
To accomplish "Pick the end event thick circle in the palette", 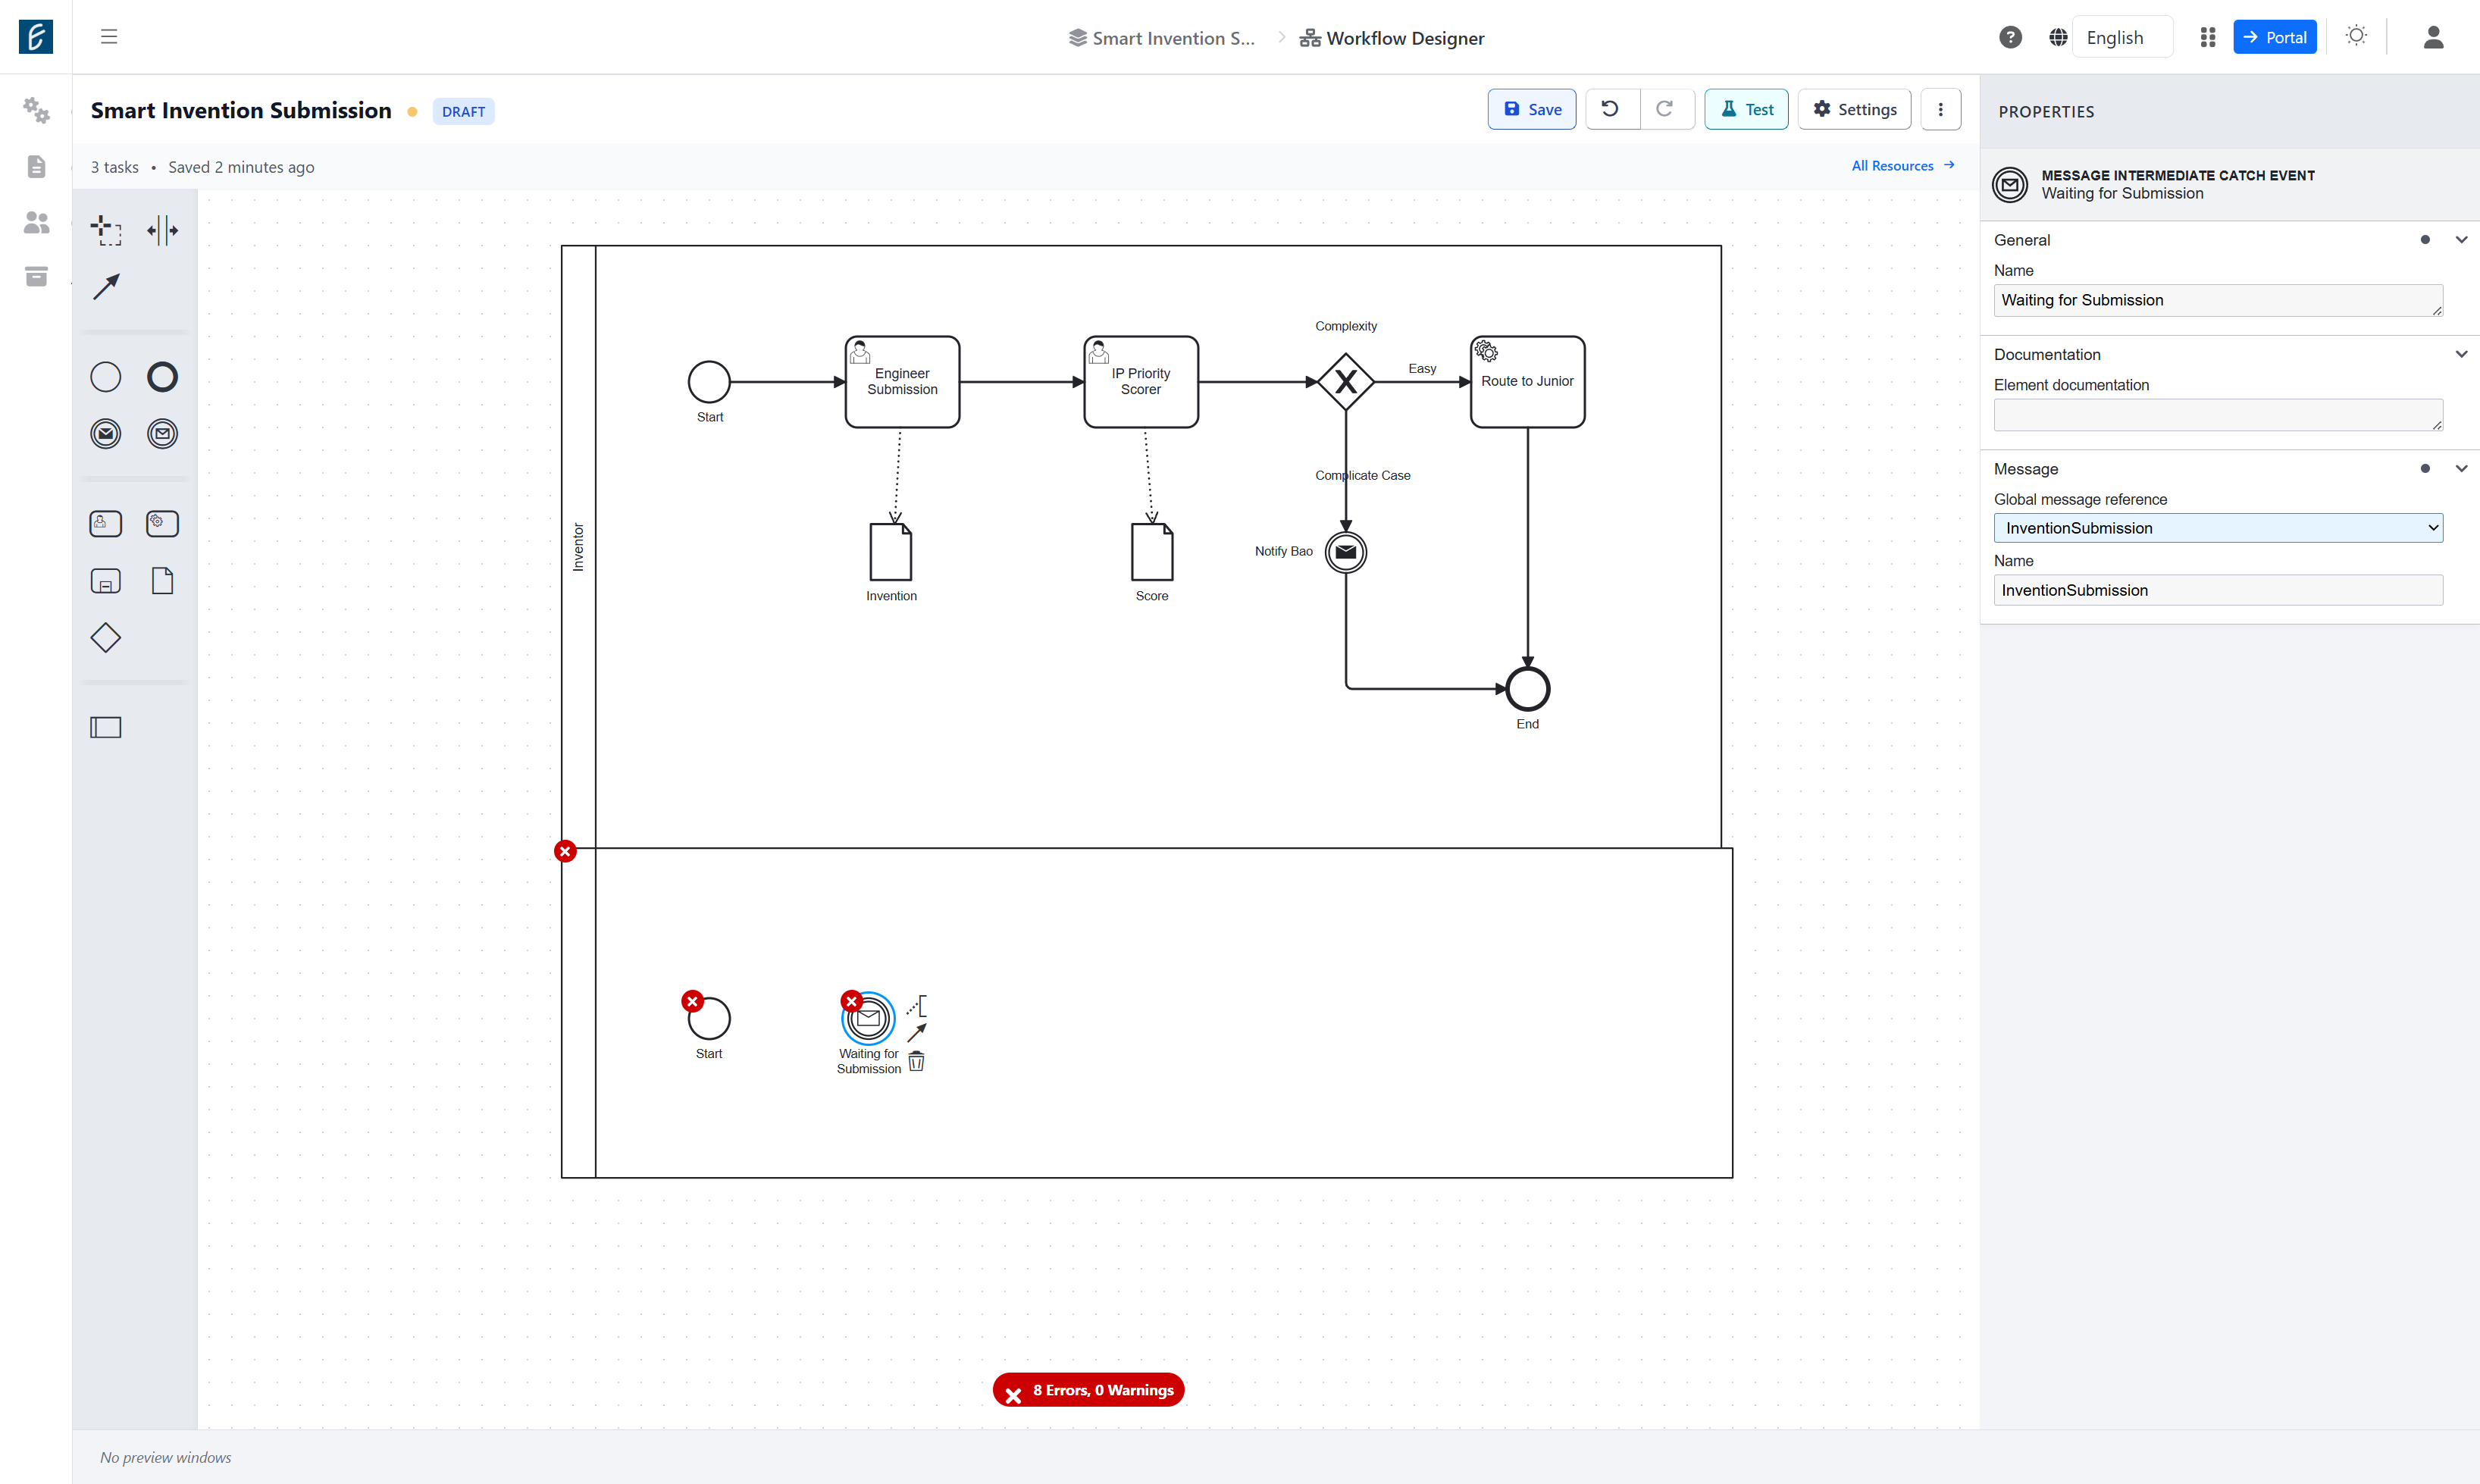I will [x=162, y=377].
